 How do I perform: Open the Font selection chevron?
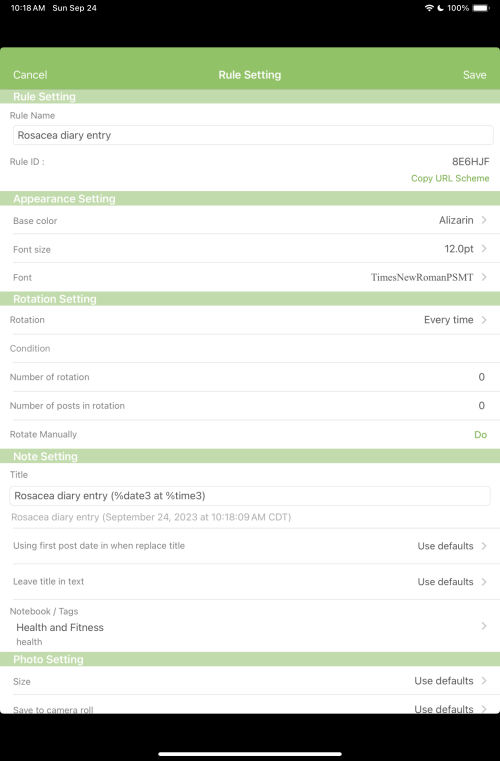click(x=484, y=277)
